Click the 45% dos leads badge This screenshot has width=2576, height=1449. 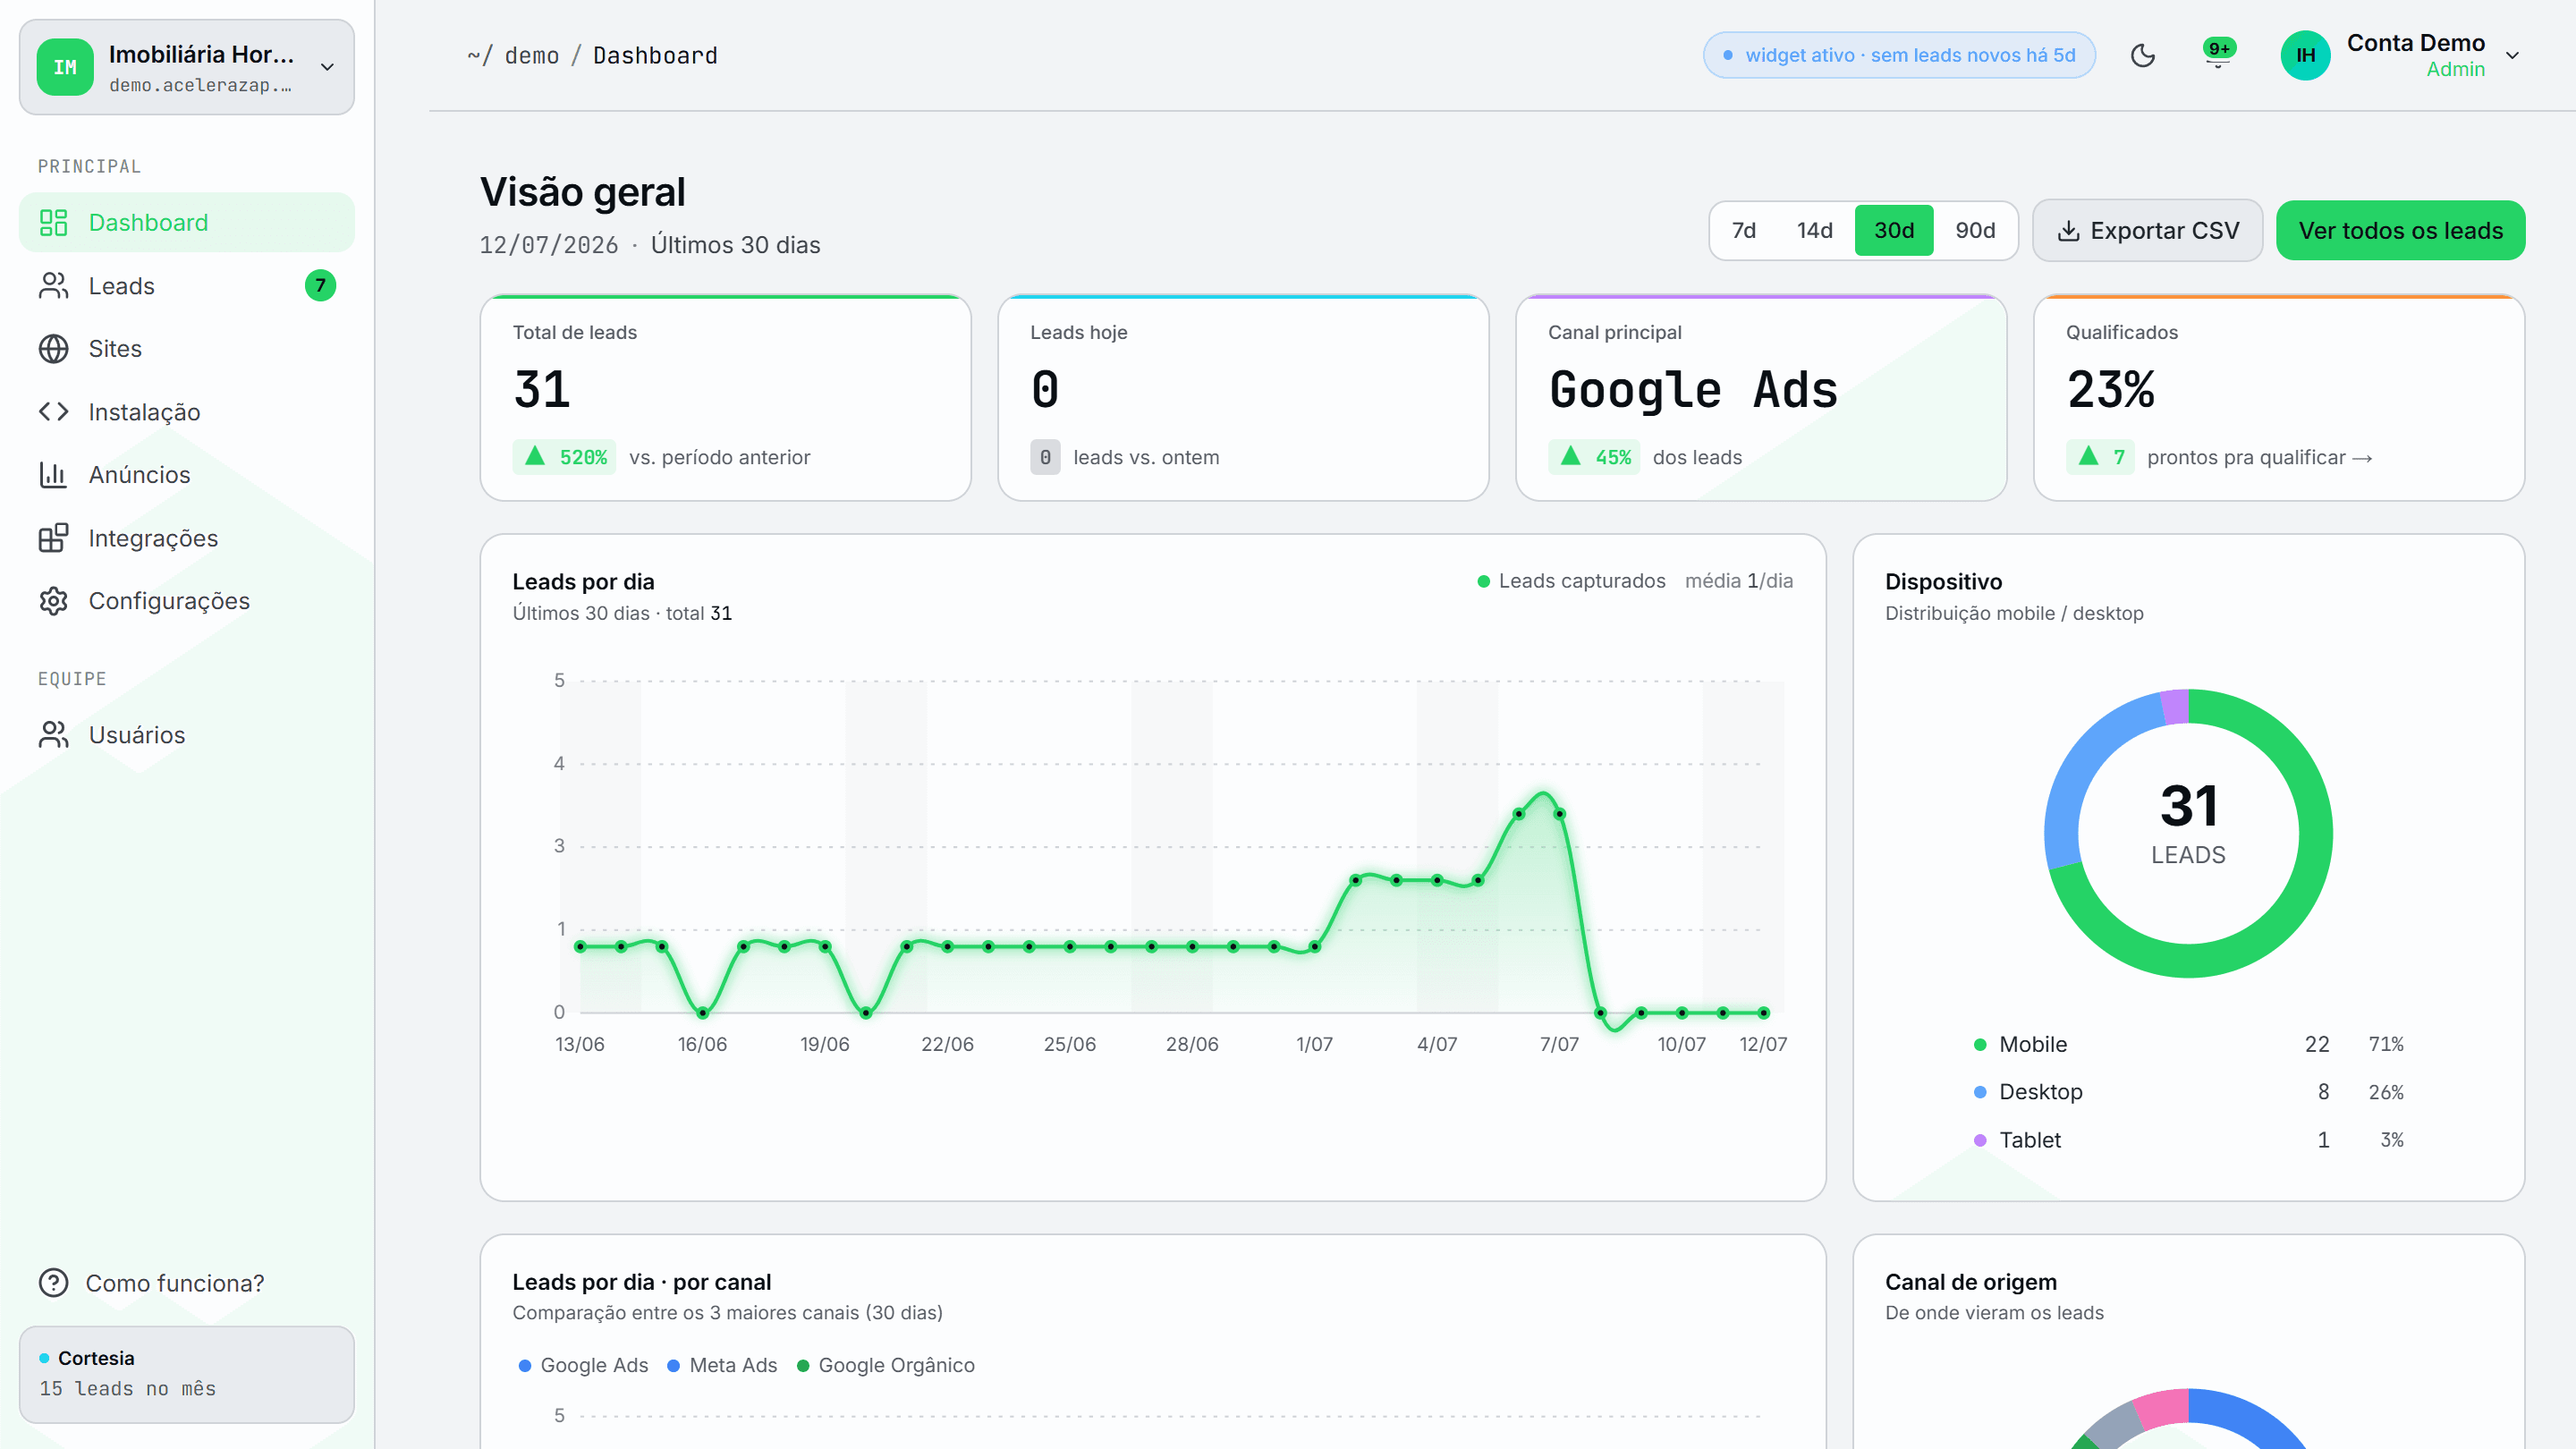tap(1594, 457)
